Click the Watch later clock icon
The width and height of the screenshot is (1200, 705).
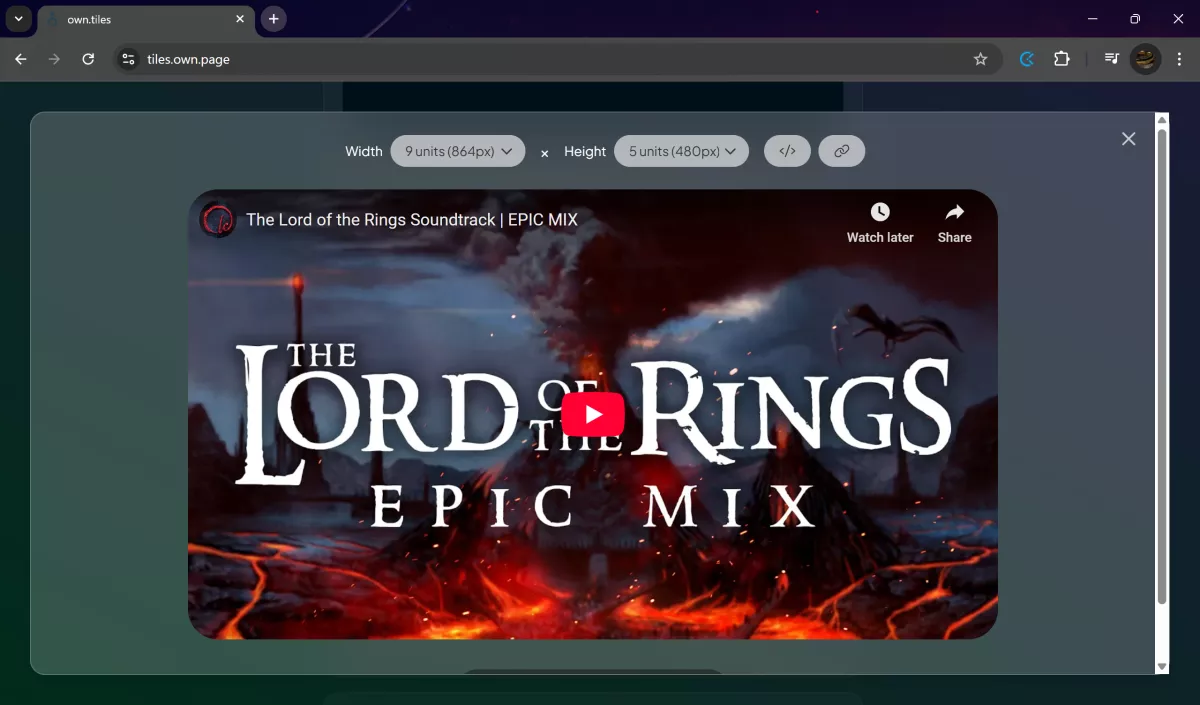pos(880,212)
